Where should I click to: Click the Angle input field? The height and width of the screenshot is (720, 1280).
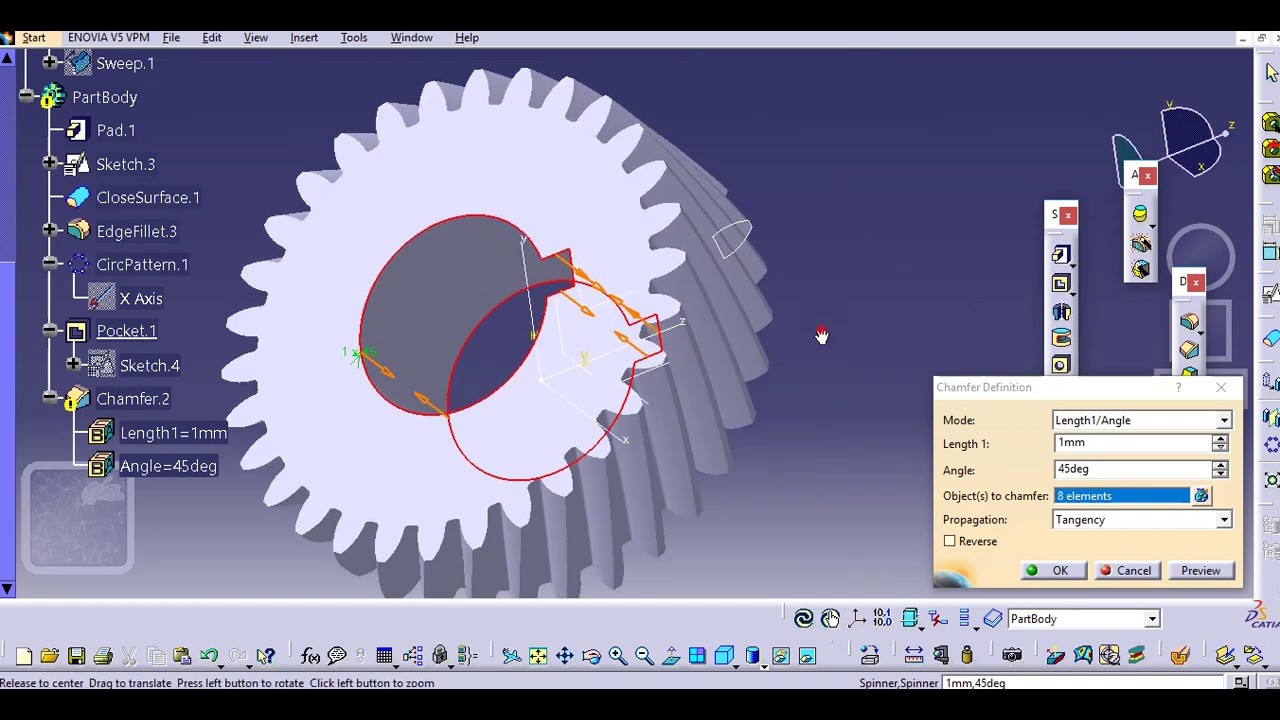(x=1132, y=469)
